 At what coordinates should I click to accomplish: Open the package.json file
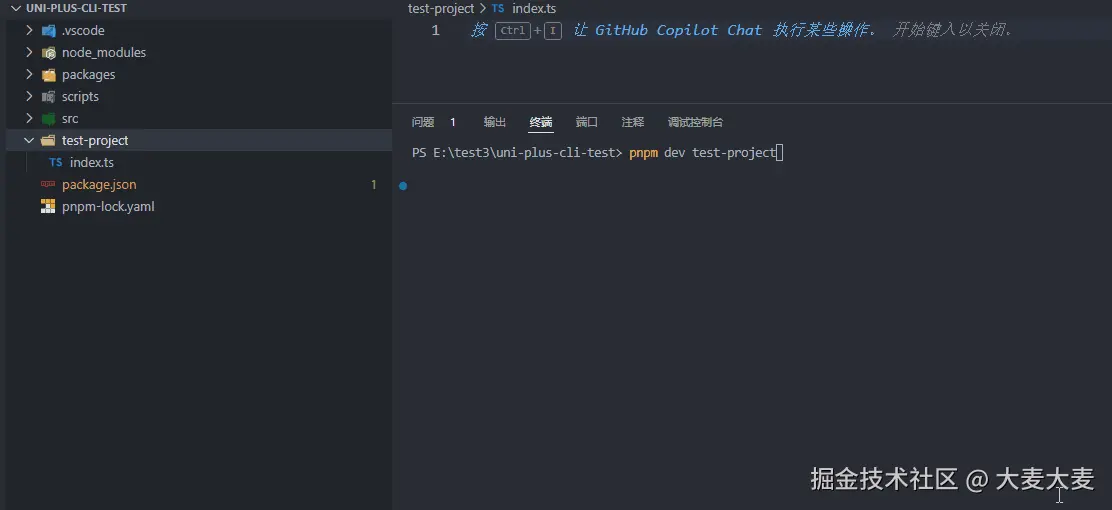pos(99,184)
